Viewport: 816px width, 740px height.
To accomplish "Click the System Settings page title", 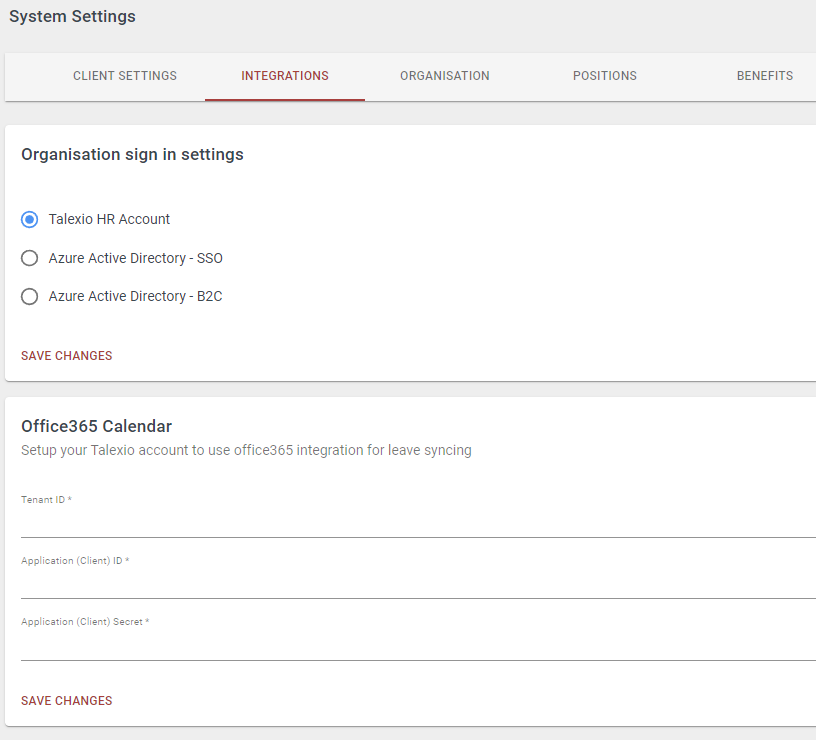I will (72, 16).
